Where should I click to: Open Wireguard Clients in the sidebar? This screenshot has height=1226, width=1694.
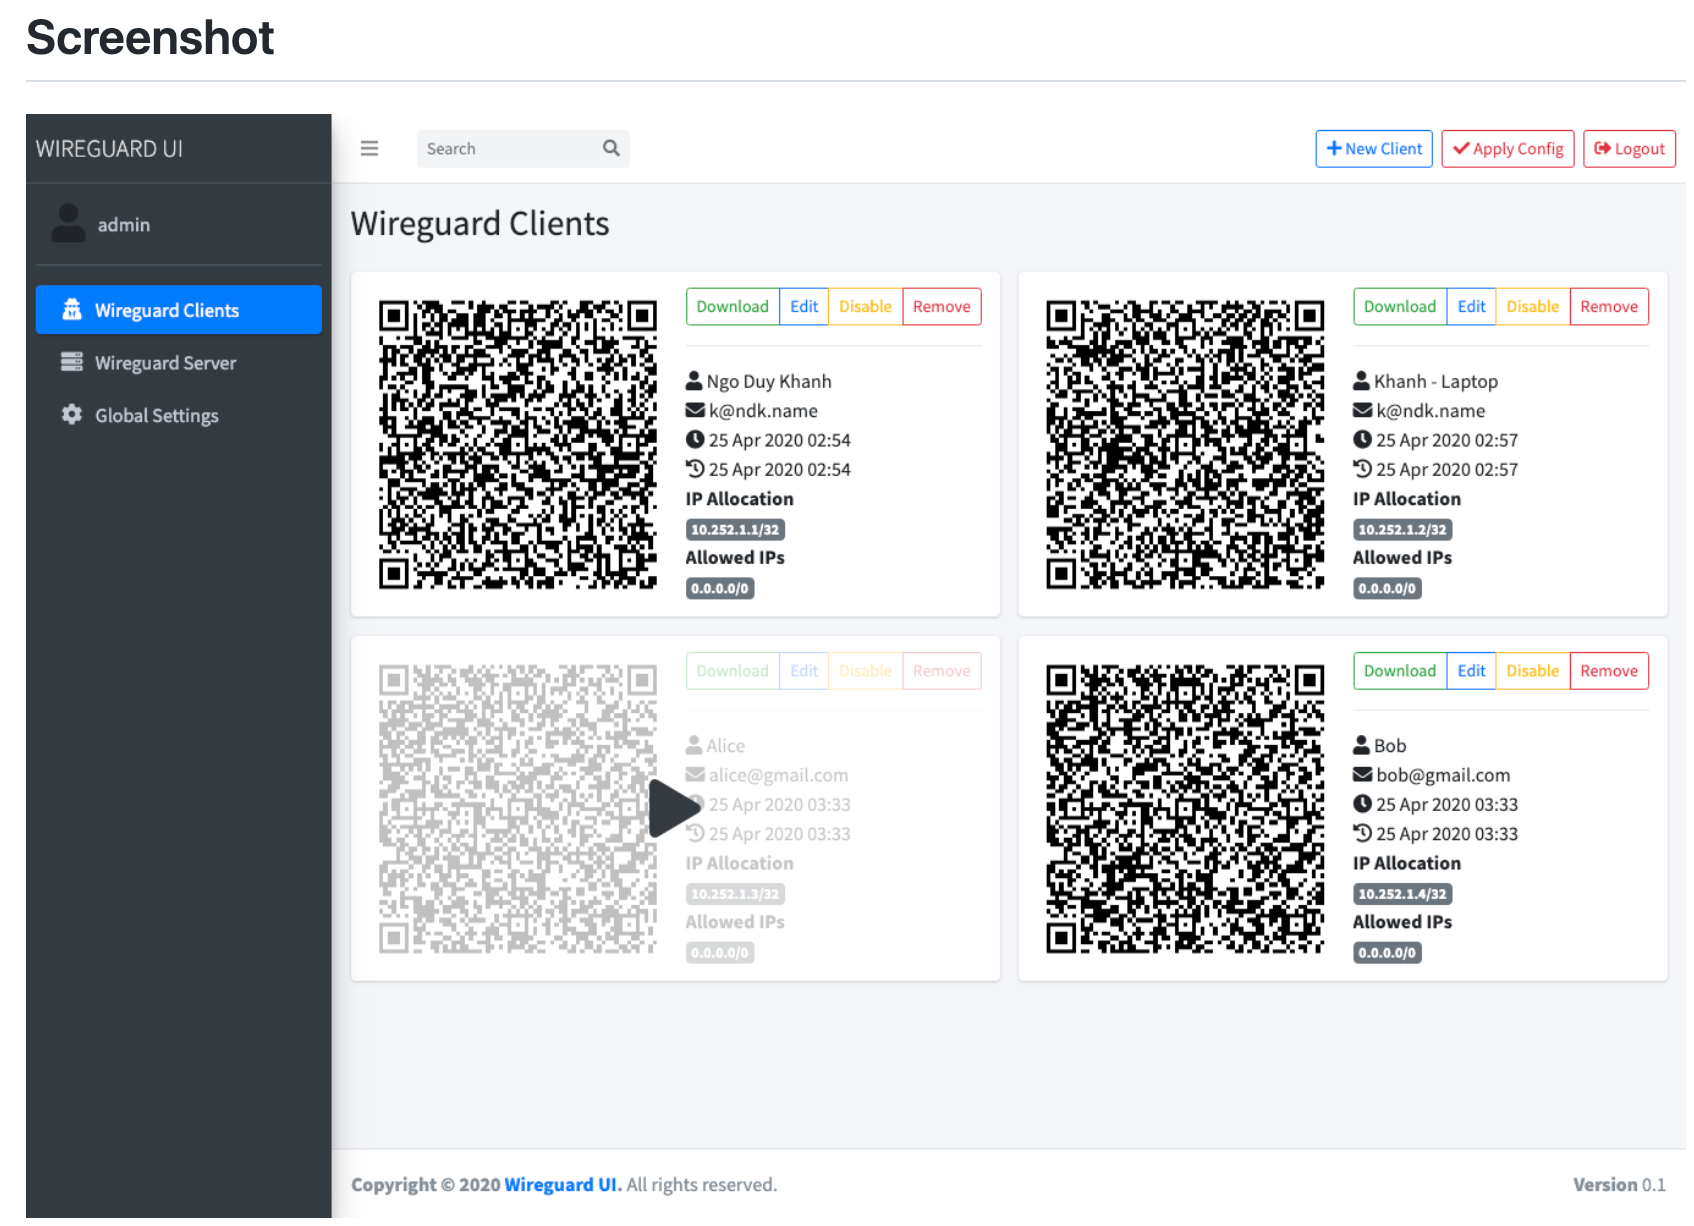[178, 310]
